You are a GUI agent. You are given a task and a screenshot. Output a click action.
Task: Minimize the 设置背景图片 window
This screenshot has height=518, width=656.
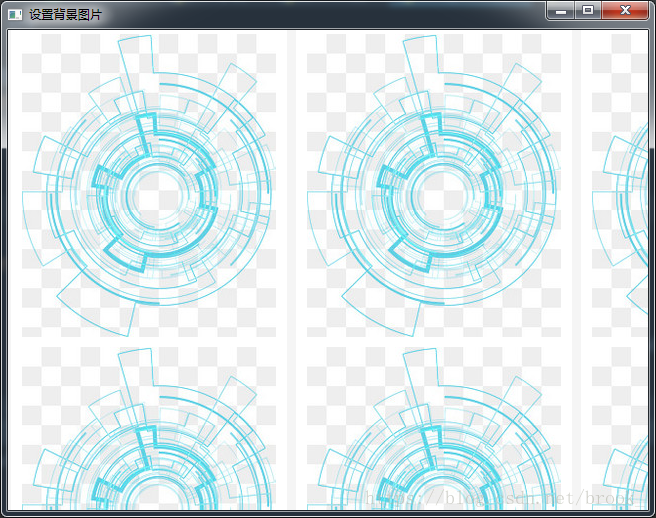[561, 10]
